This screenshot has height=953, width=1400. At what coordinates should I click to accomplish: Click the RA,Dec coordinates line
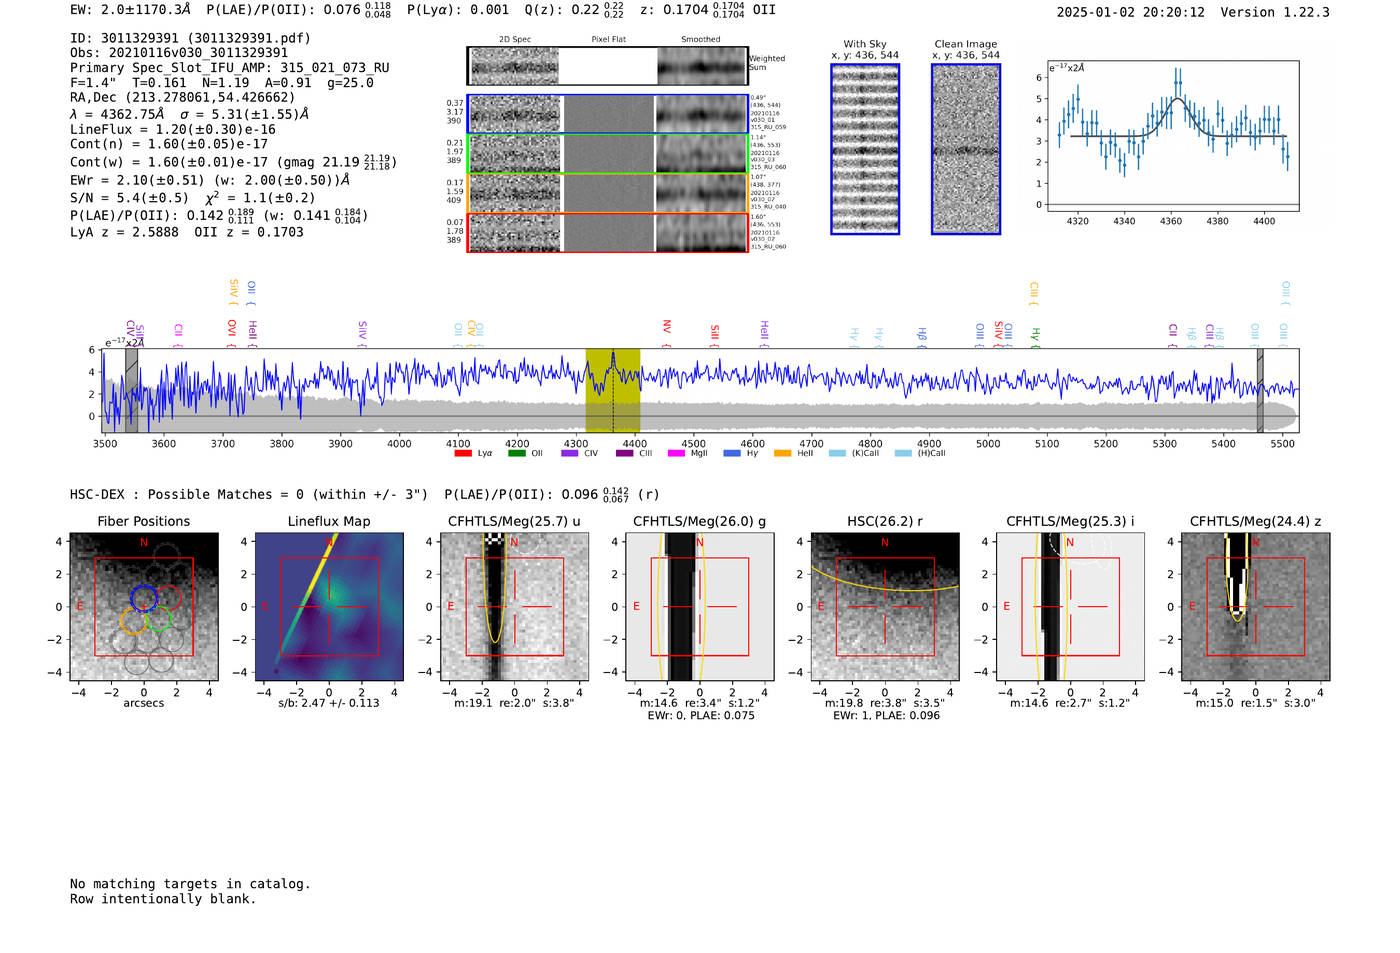(x=183, y=98)
